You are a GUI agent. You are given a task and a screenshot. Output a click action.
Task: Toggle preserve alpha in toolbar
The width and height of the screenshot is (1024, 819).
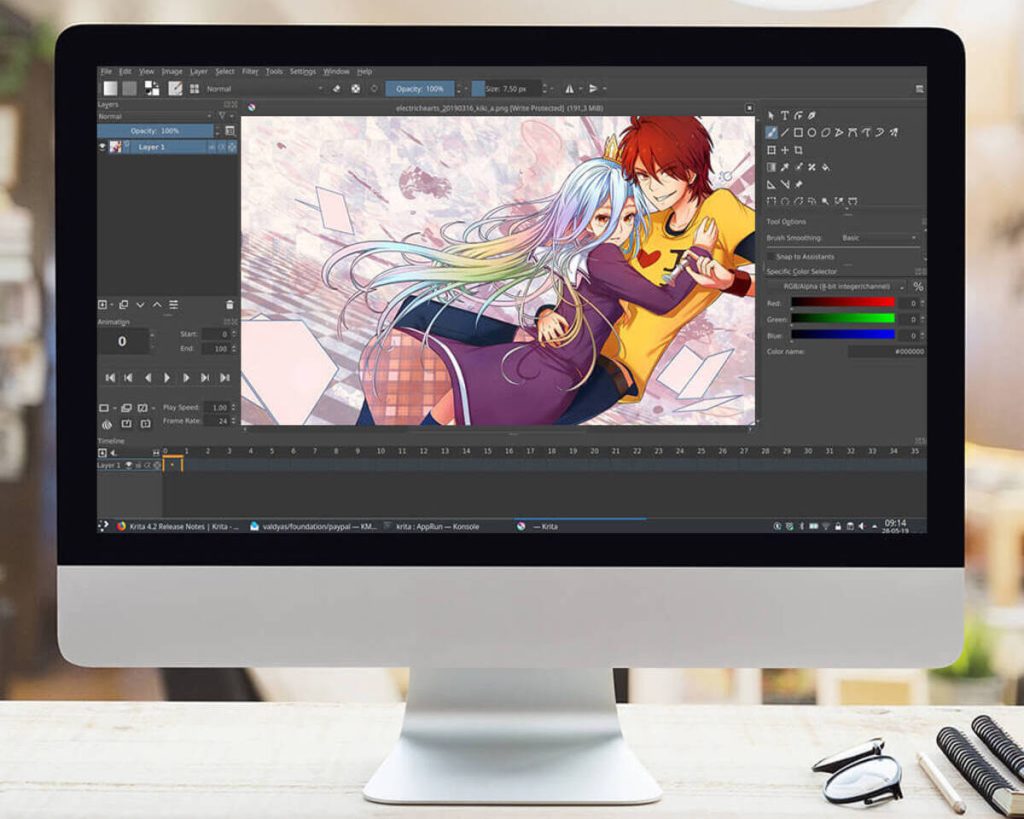355,88
